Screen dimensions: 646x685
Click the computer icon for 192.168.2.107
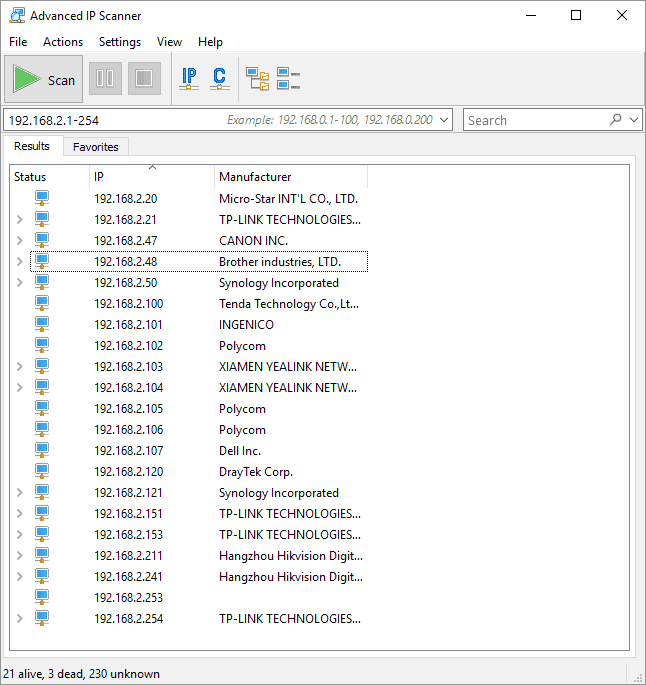pyautogui.click(x=42, y=450)
